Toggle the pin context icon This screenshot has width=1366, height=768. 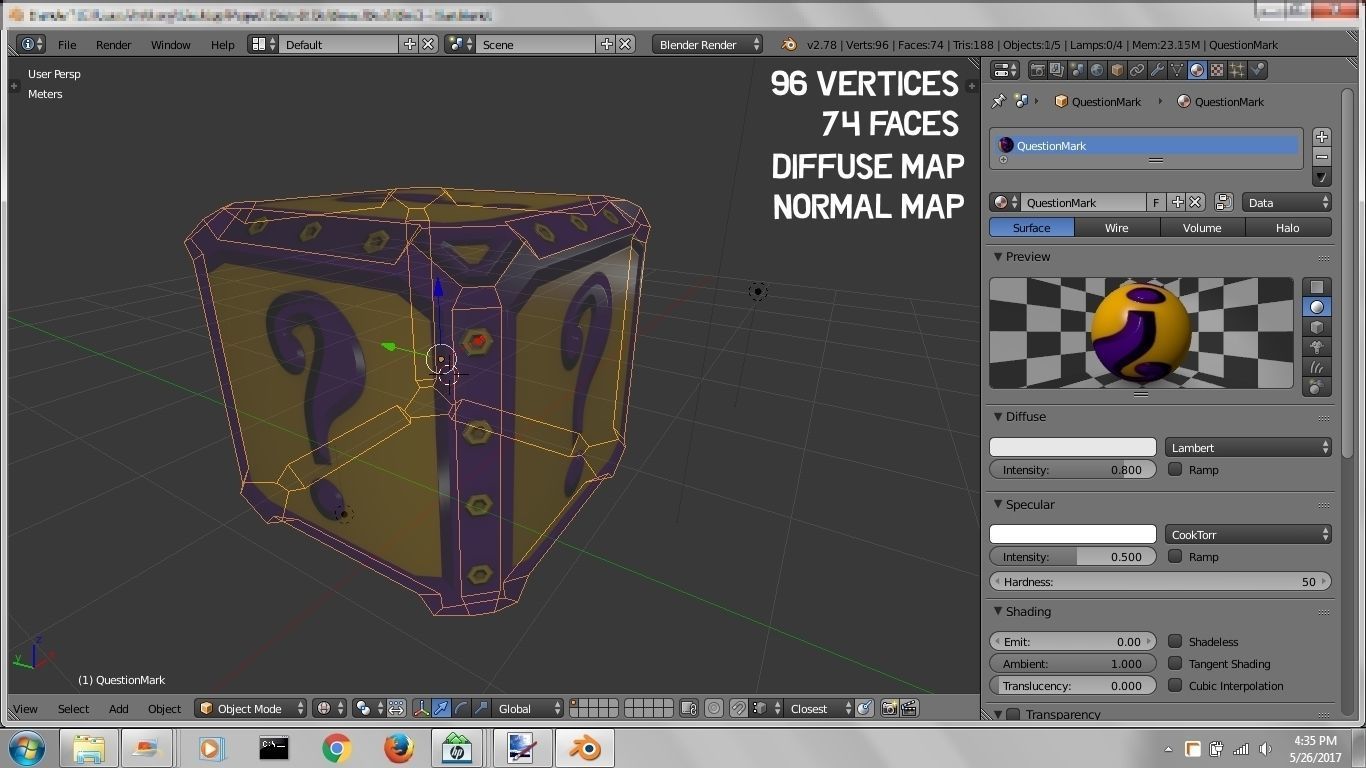998,101
